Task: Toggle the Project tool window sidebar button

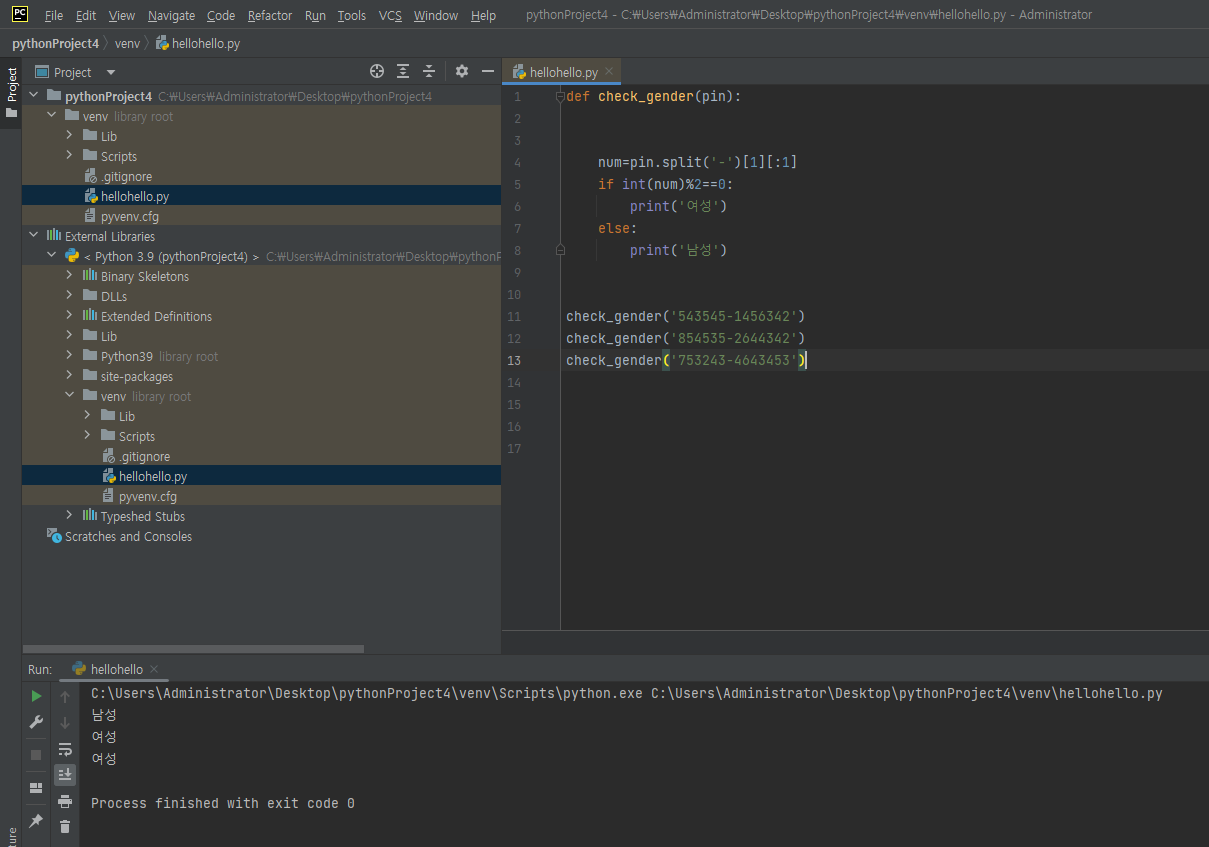Action: click(x=11, y=93)
